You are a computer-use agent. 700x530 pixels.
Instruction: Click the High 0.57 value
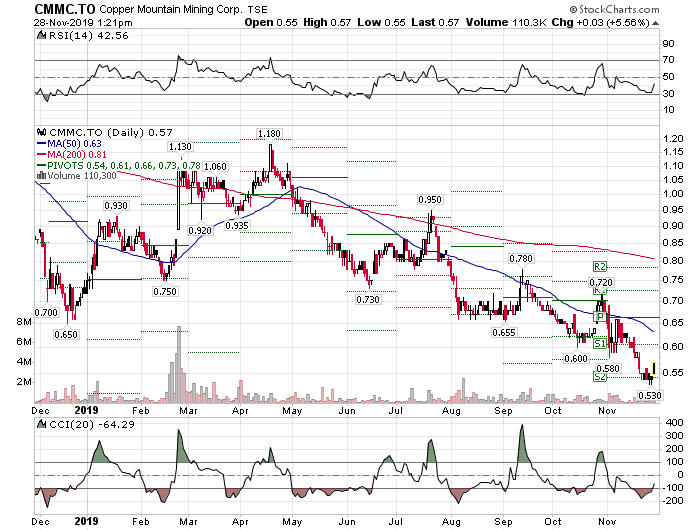(327, 22)
